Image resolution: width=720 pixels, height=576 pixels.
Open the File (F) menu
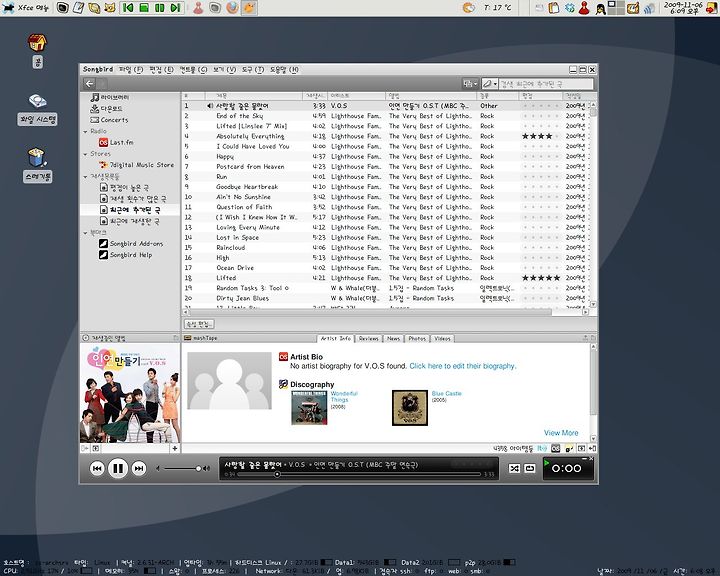tap(131, 69)
